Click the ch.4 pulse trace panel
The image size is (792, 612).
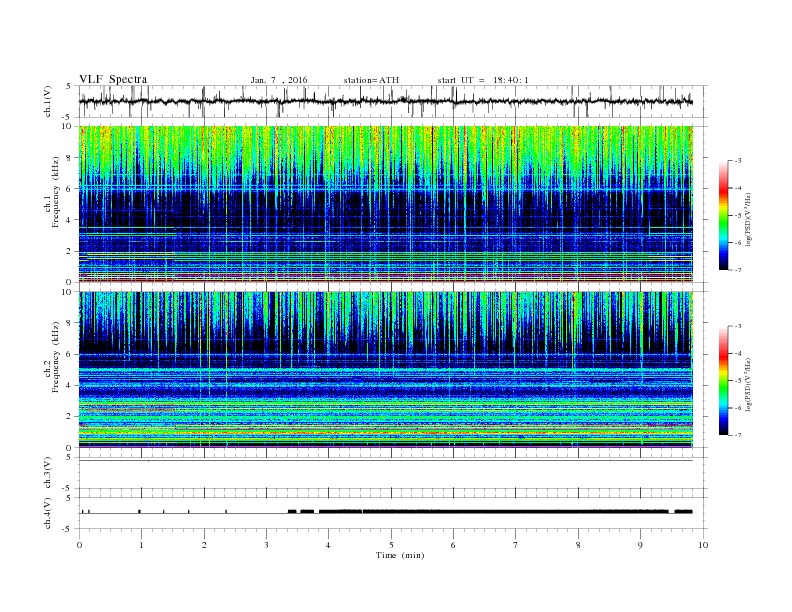[x=393, y=513]
